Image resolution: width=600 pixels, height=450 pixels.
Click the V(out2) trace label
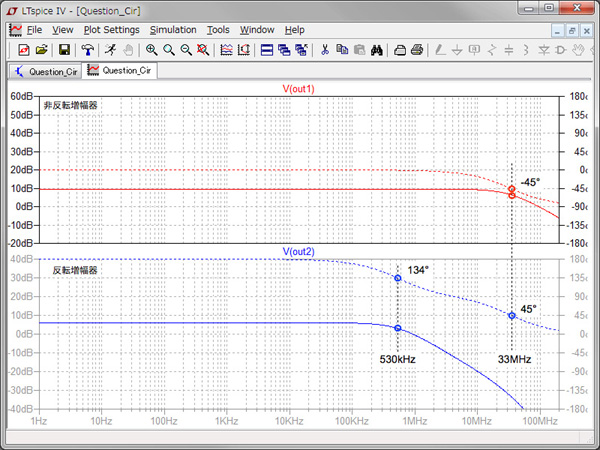(x=298, y=252)
